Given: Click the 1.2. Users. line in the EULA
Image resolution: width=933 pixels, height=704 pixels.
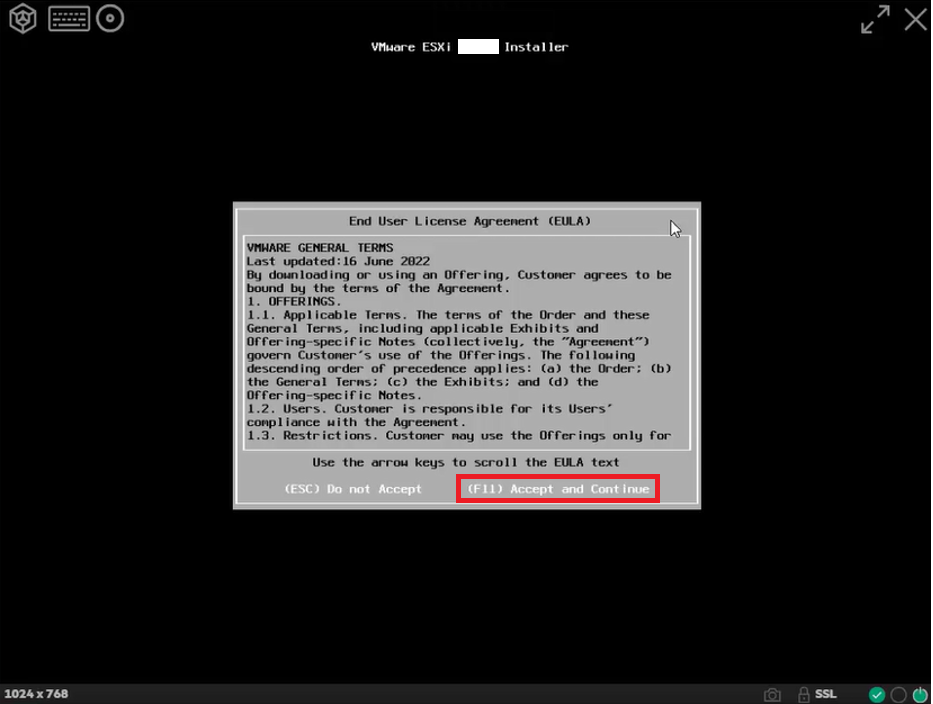Looking at the screenshot, I should [430, 409].
